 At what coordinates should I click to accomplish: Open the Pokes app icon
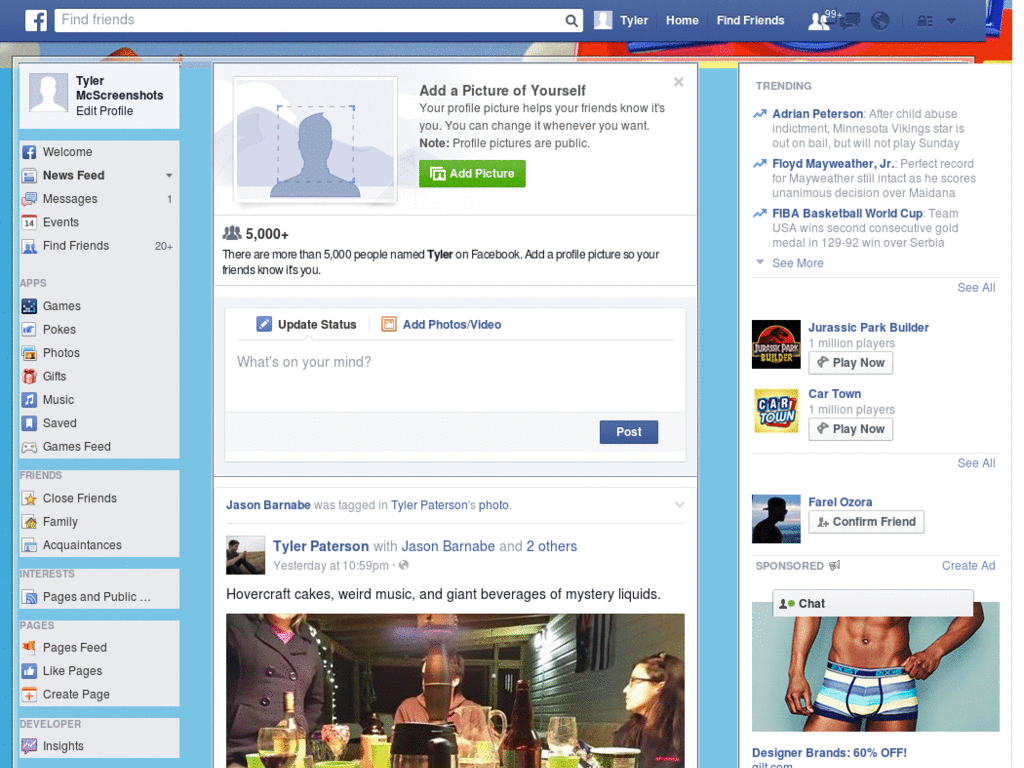pyautogui.click(x=29, y=330)
